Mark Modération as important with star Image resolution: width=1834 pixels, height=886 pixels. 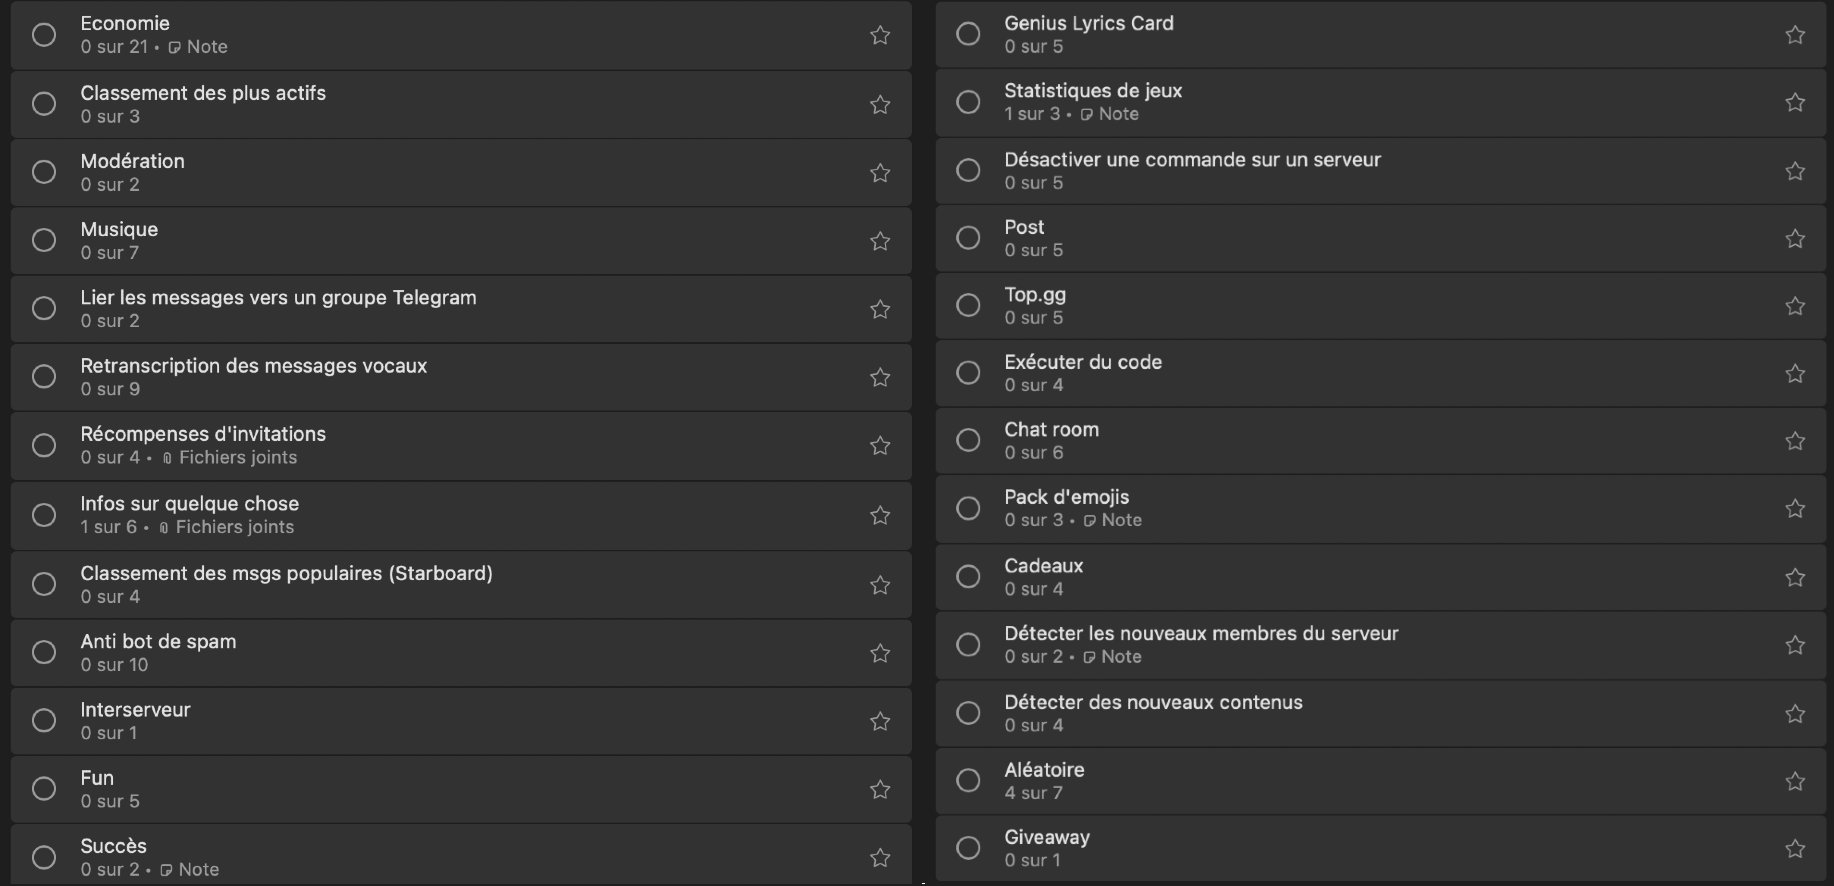coord(880,173)
